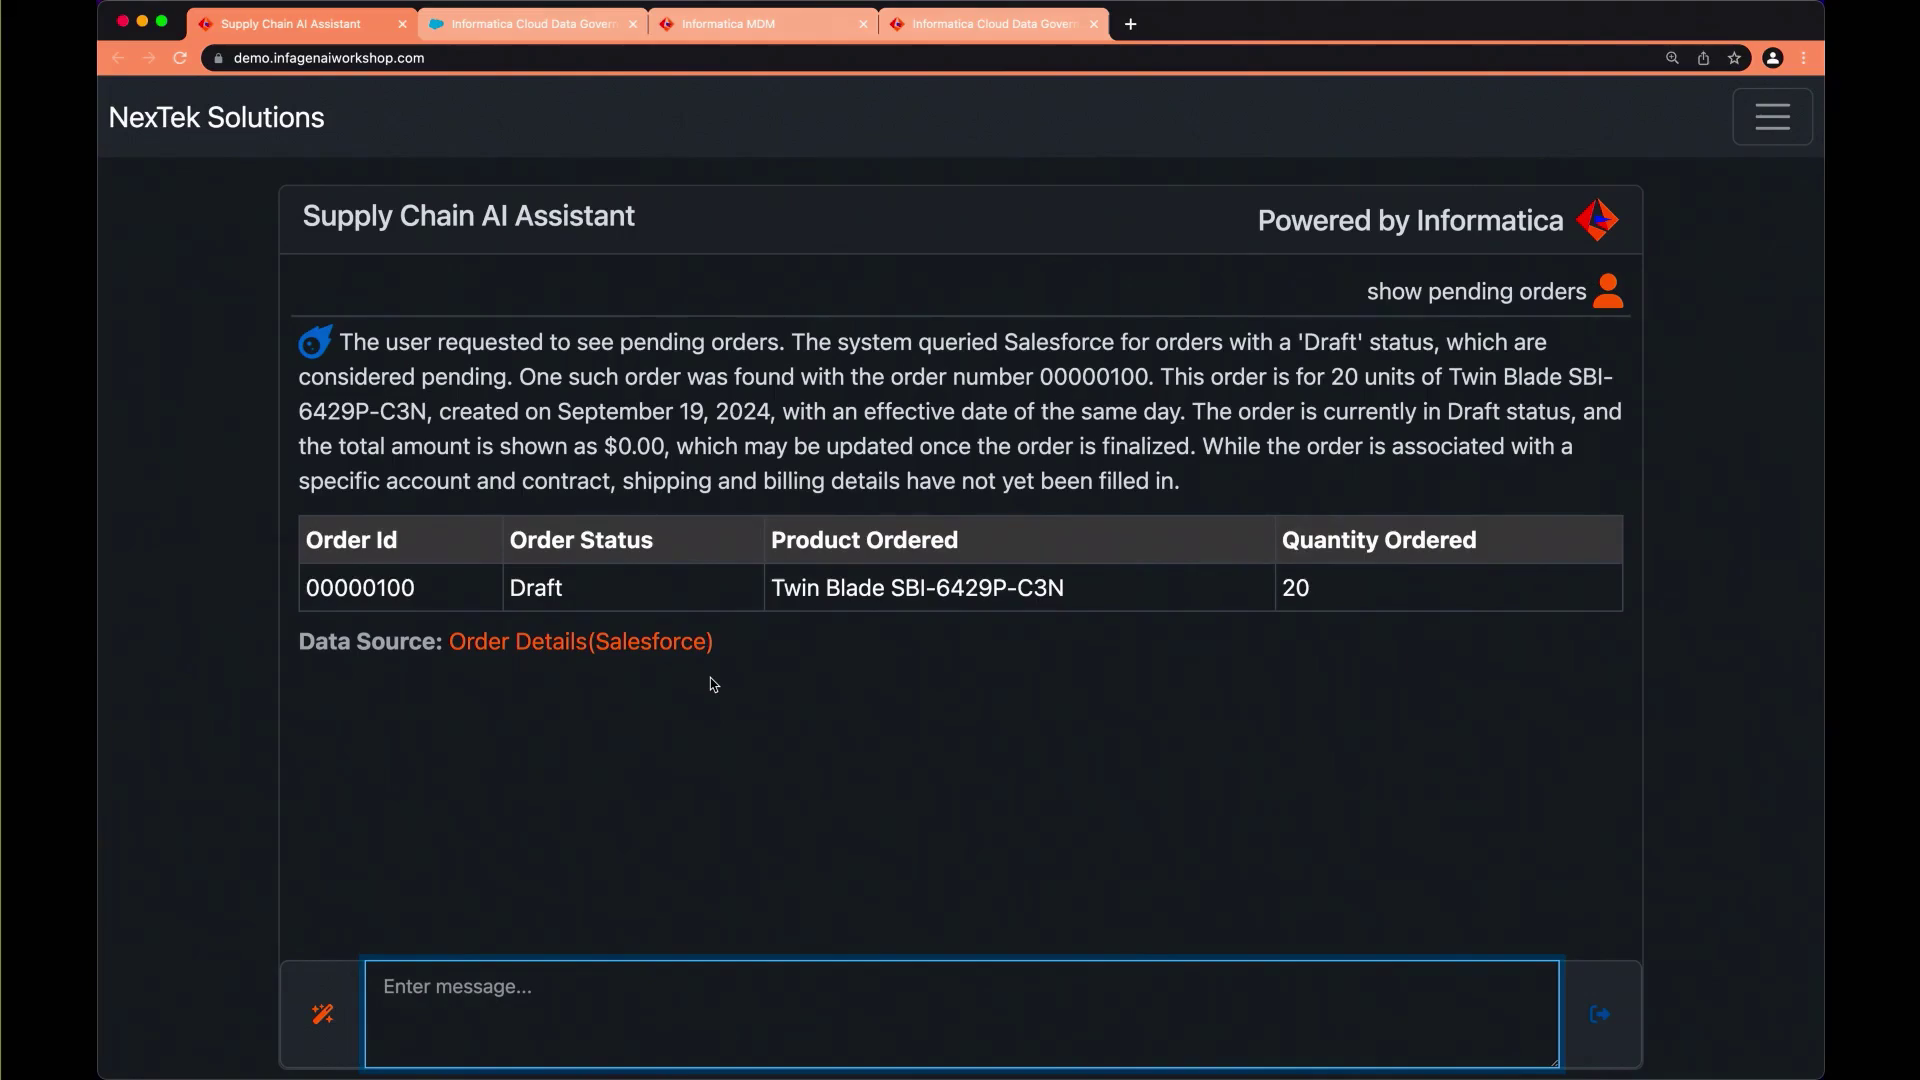
Task: Open the Order Details(Salesforce) data source link
Action: tap(580, 642)
